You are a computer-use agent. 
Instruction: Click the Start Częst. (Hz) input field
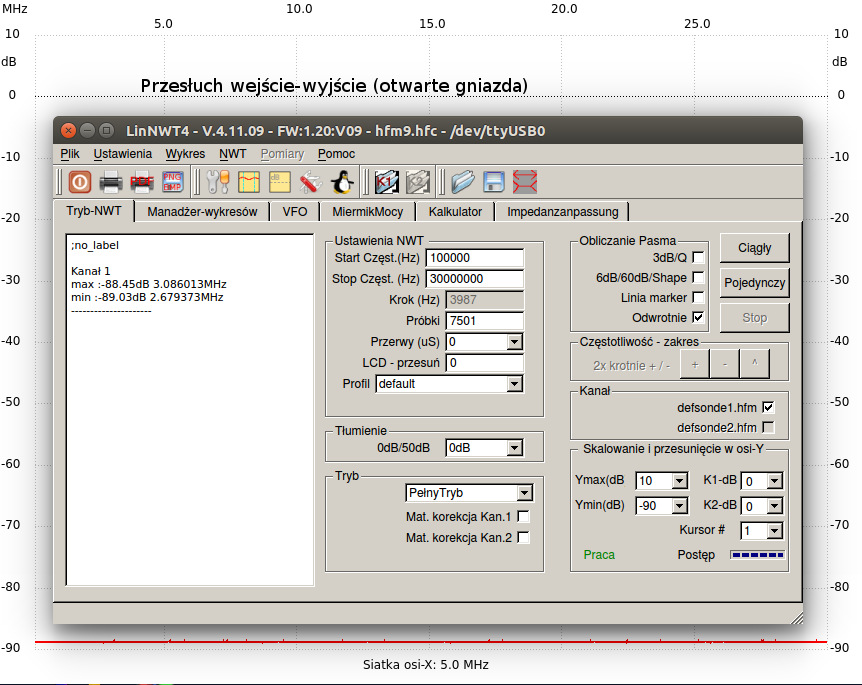tap(474, 258)
